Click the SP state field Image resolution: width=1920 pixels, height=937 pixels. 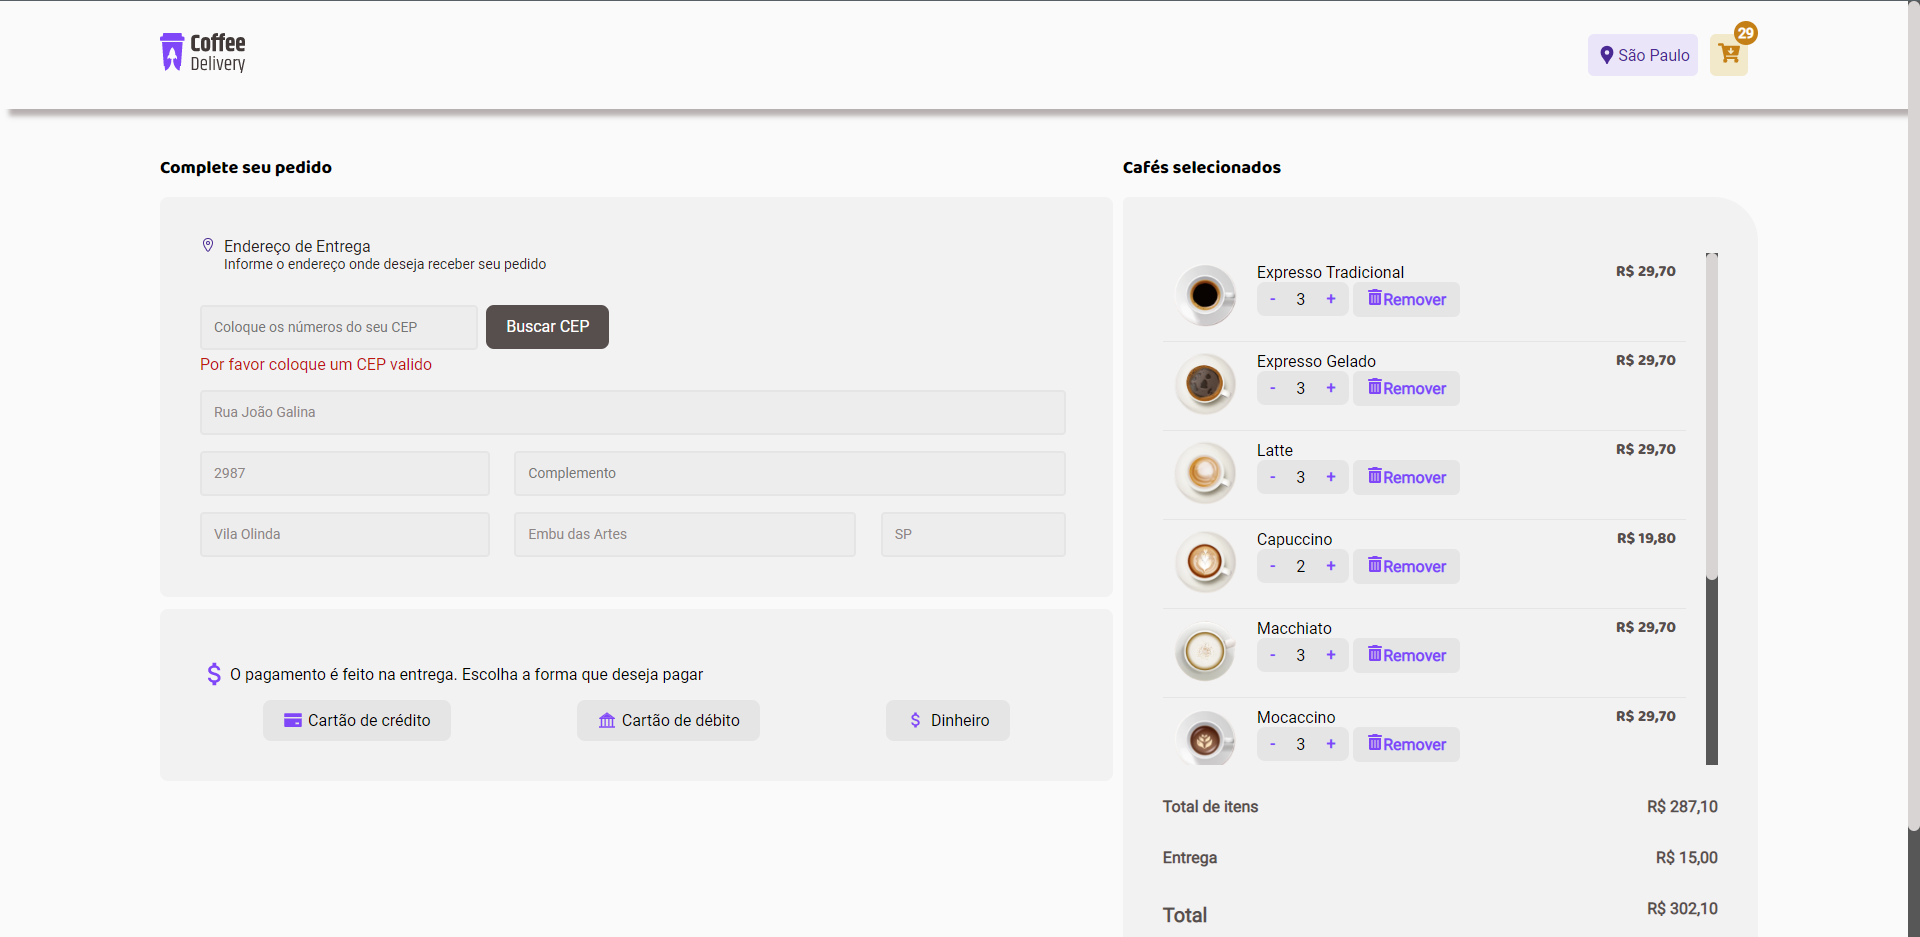(x=973, y=534)
